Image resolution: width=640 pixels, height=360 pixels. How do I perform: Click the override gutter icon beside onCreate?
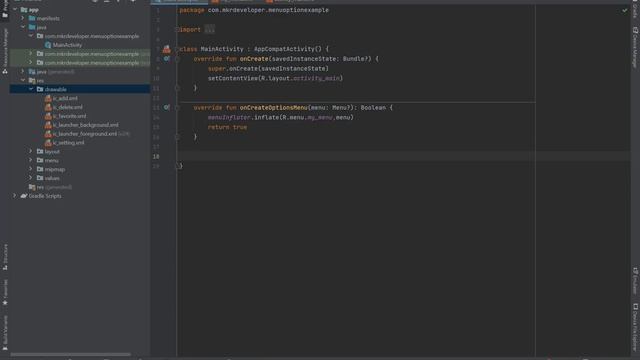point(167,59)
